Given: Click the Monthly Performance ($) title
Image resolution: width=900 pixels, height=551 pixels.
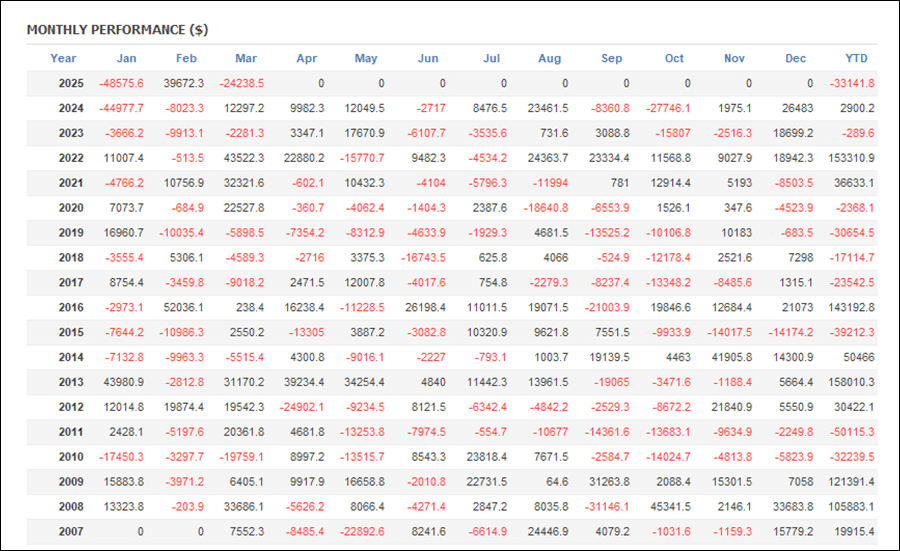Looking at the screenshot, I should pyautogui.click(x=117, y=30).
